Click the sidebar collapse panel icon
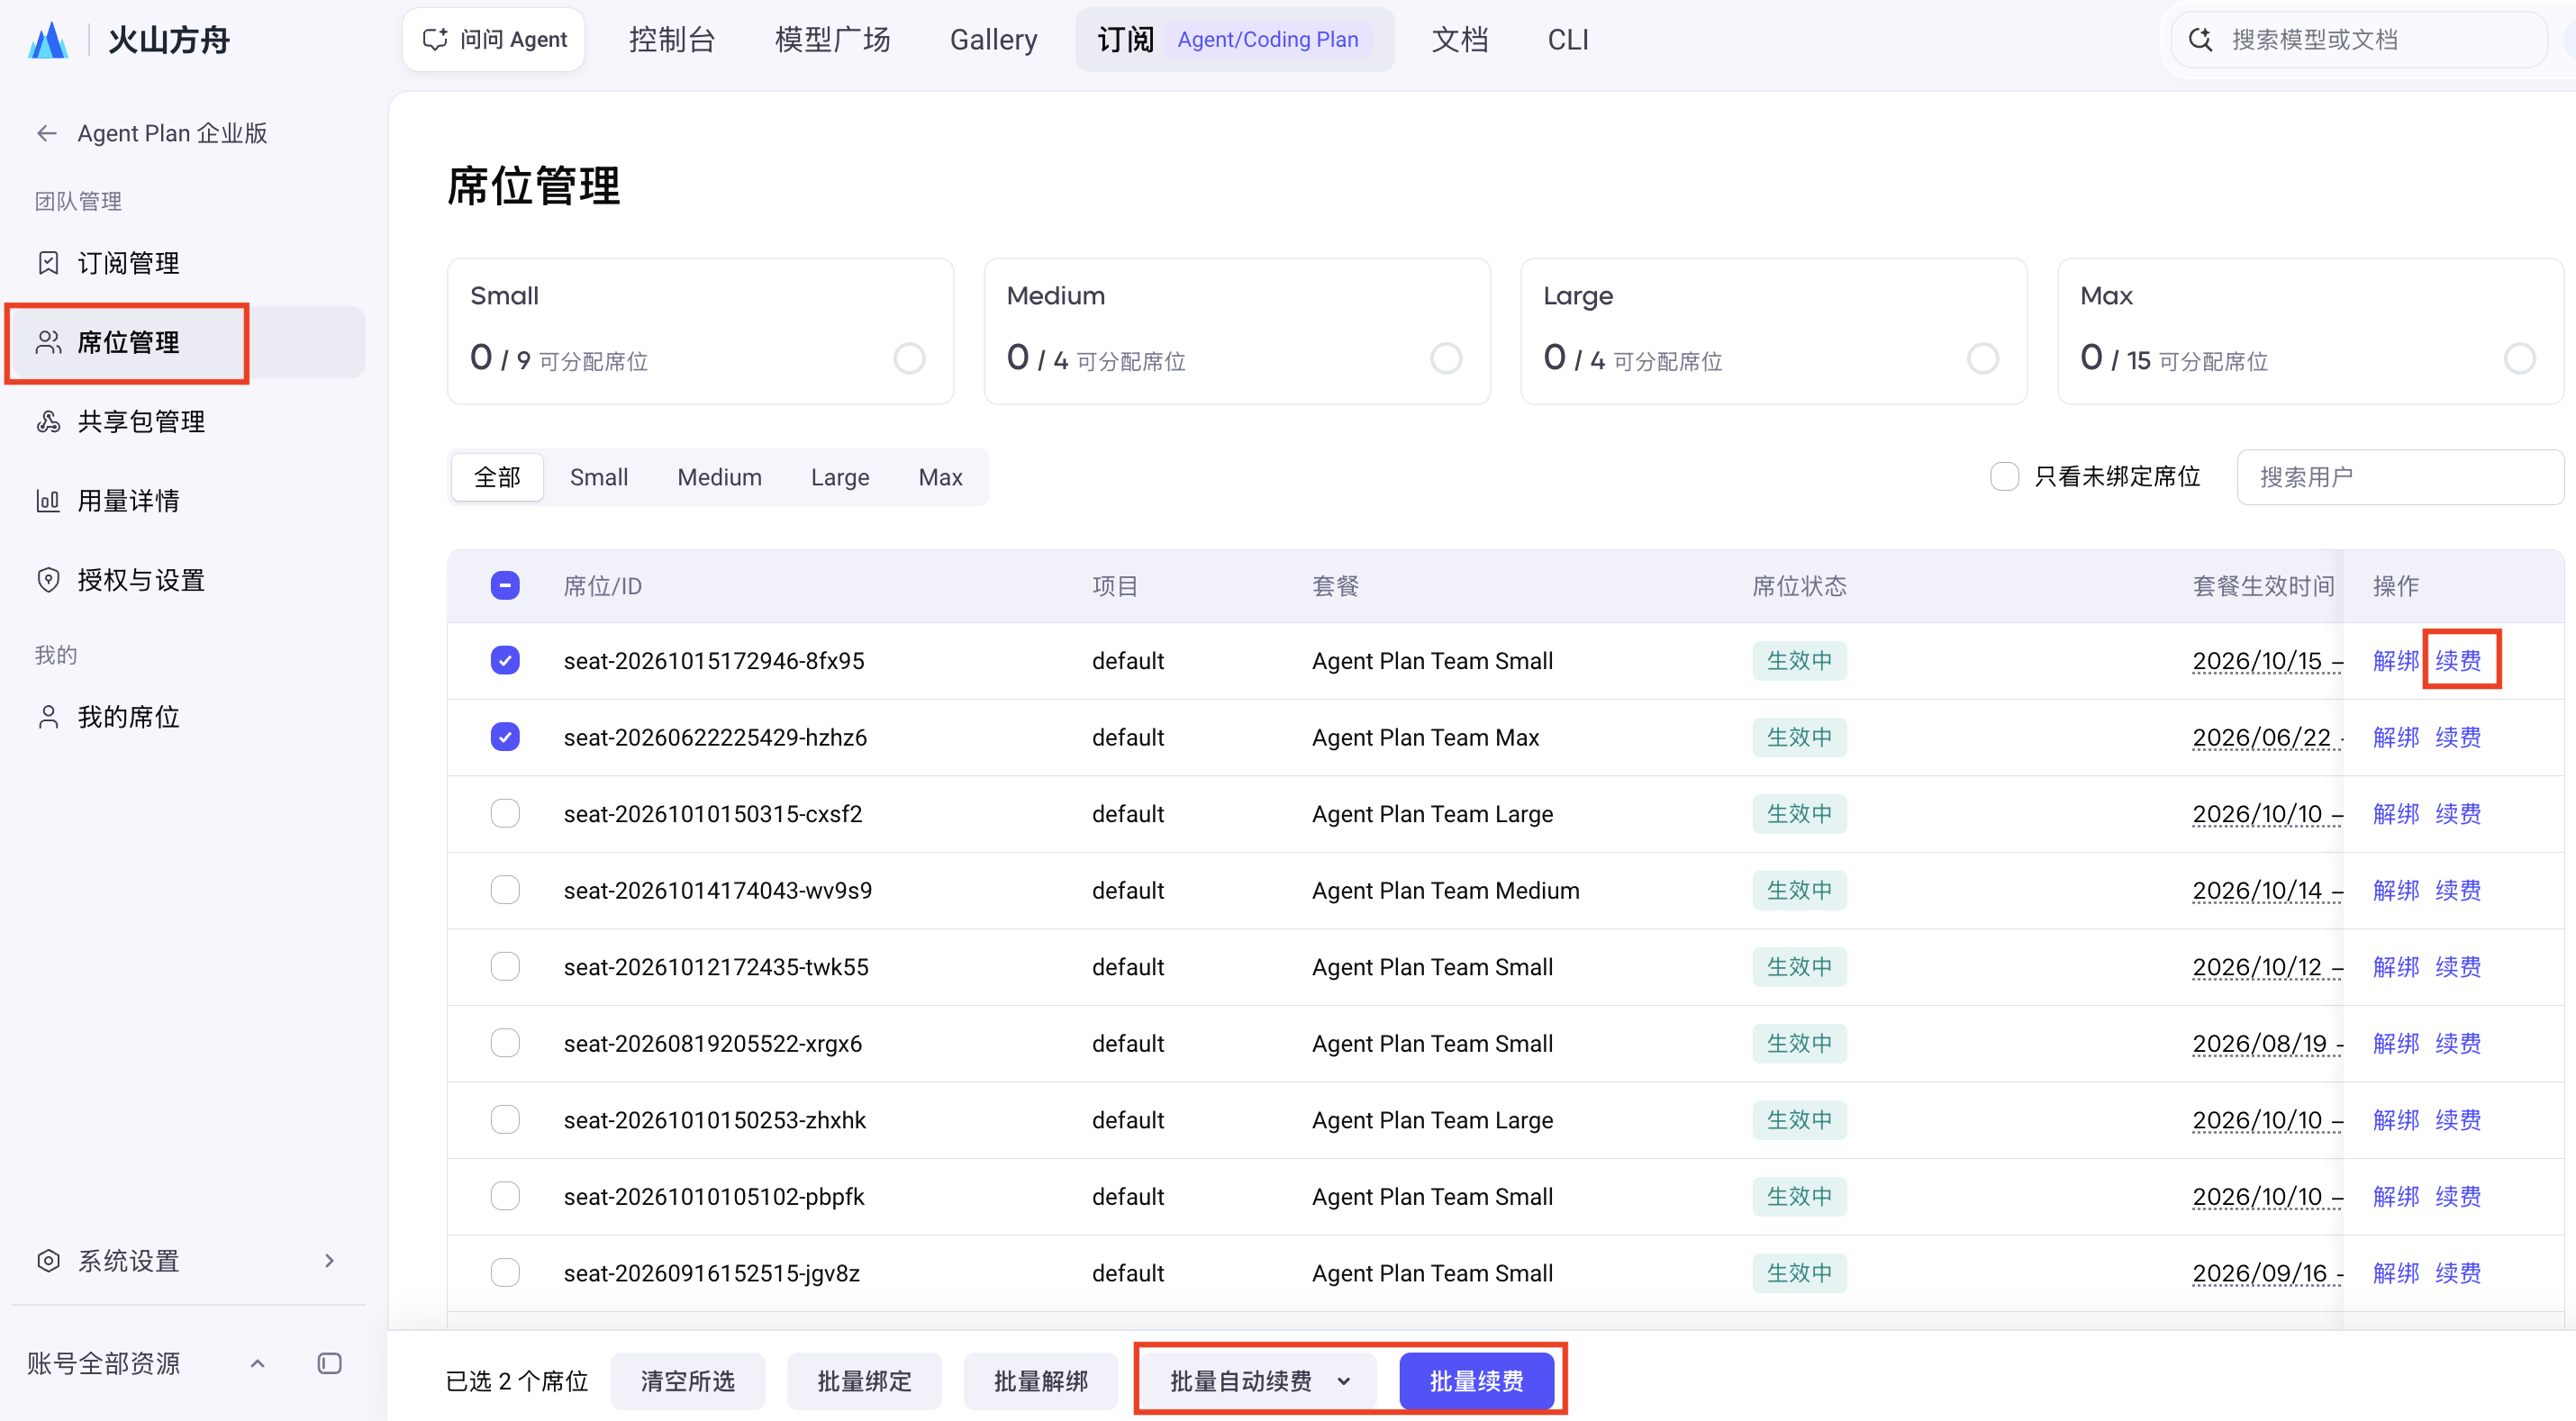Viewport: 2576px width, 1421px height. click(x=329, y=1363)
